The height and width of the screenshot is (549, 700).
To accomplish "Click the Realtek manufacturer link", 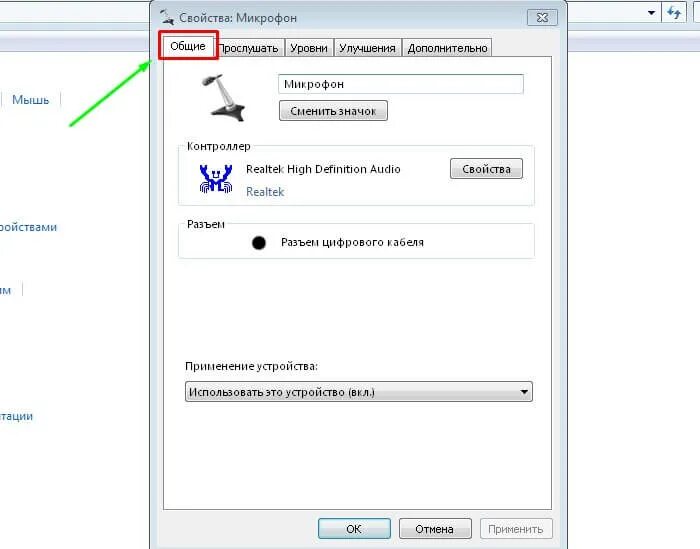I will coord(265,192).
